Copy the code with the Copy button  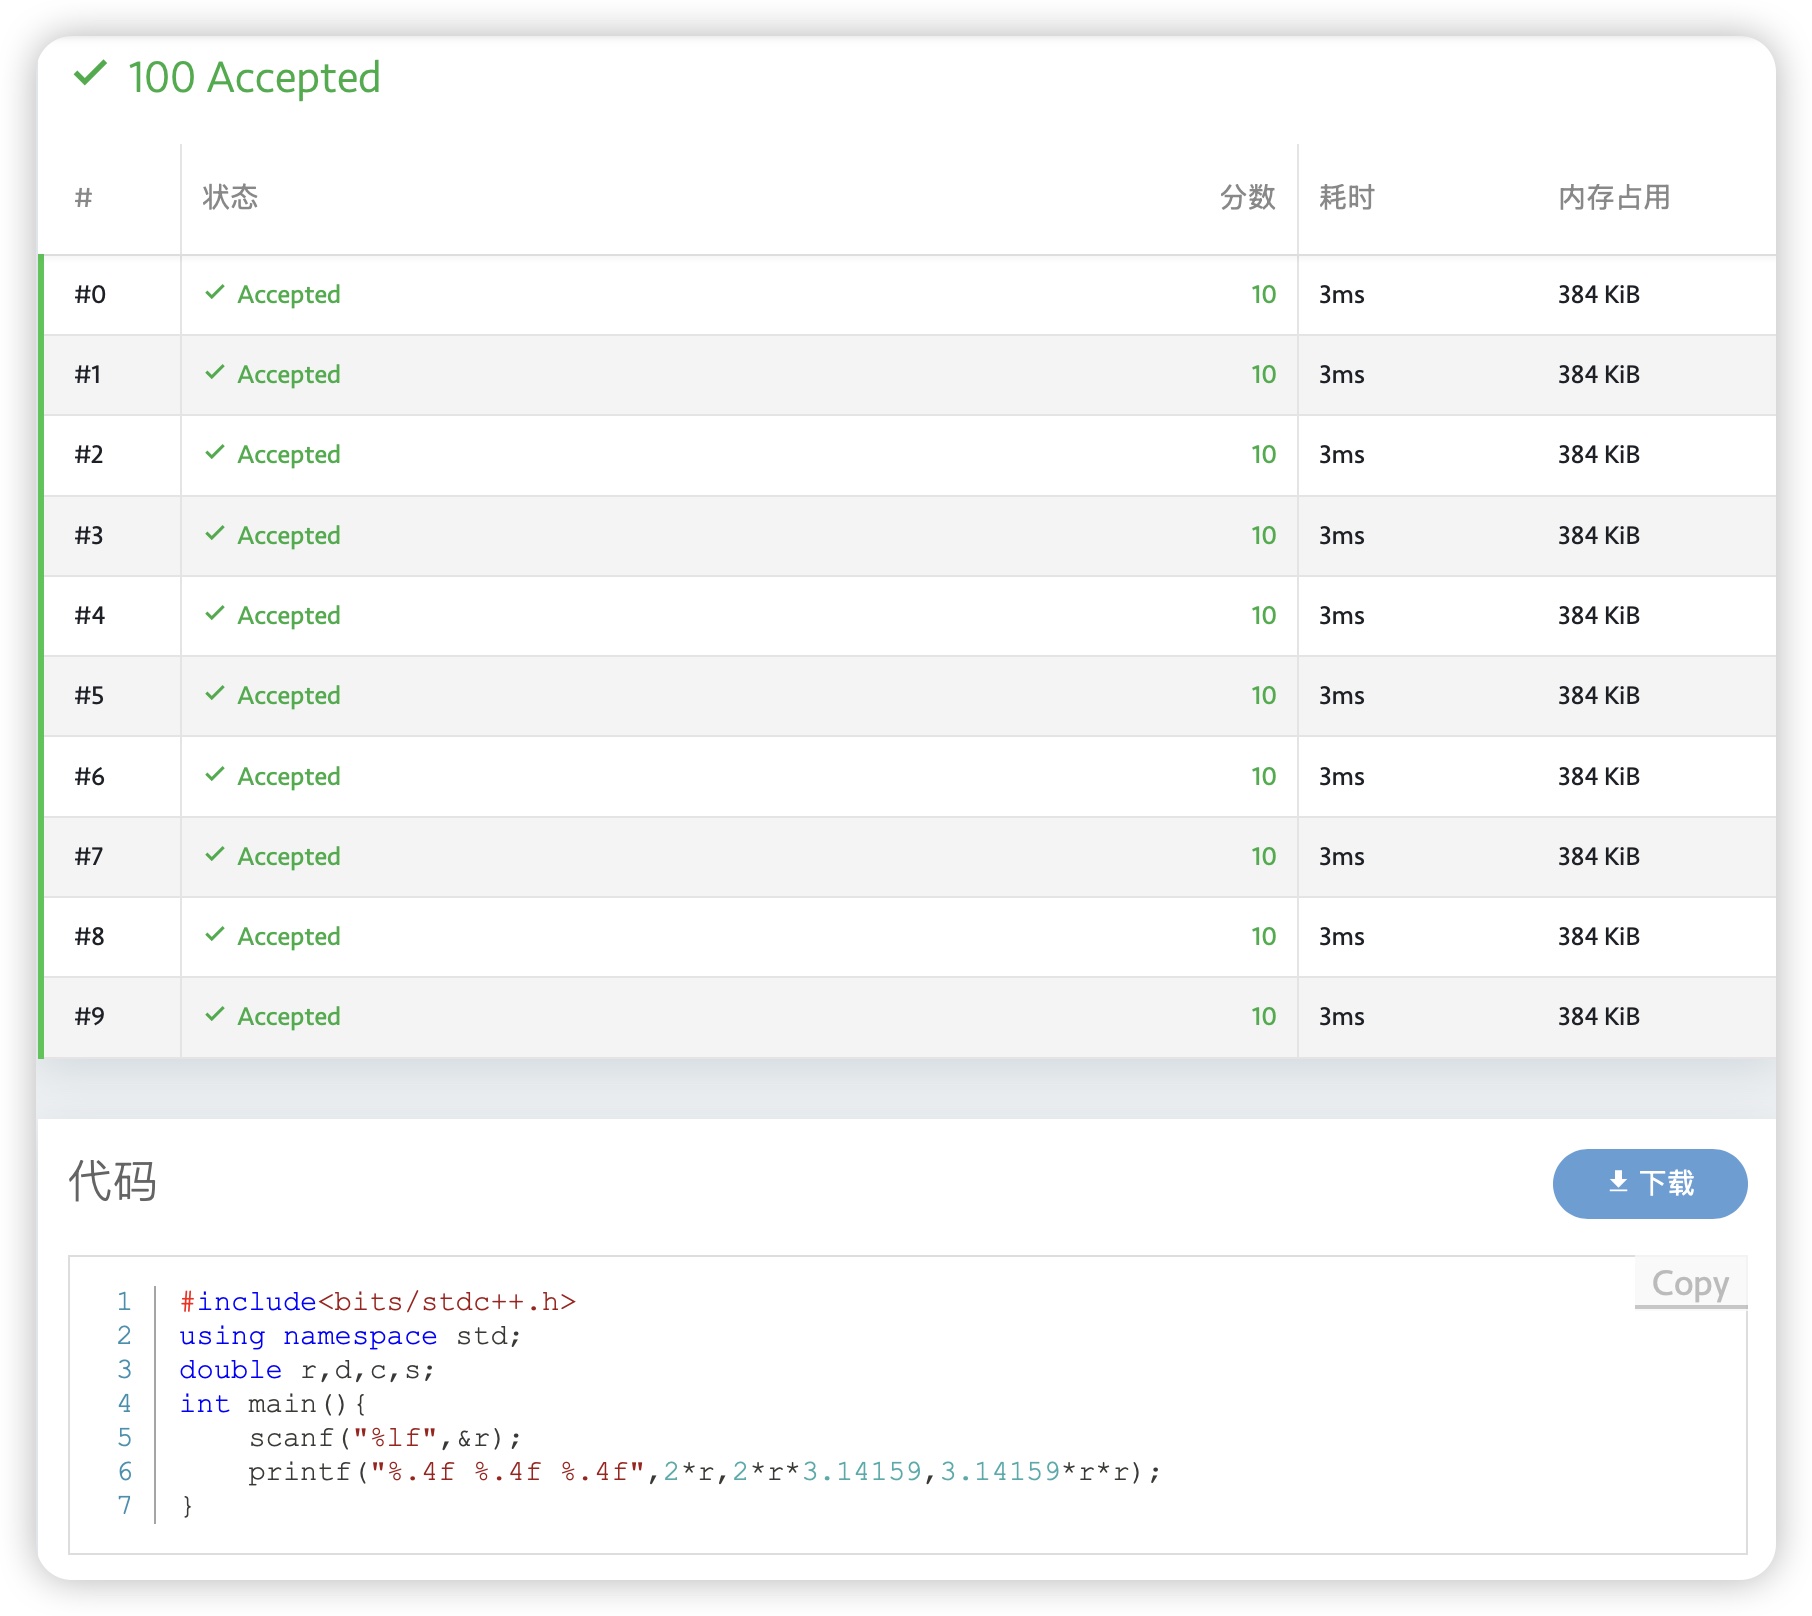[1690, 1283]
